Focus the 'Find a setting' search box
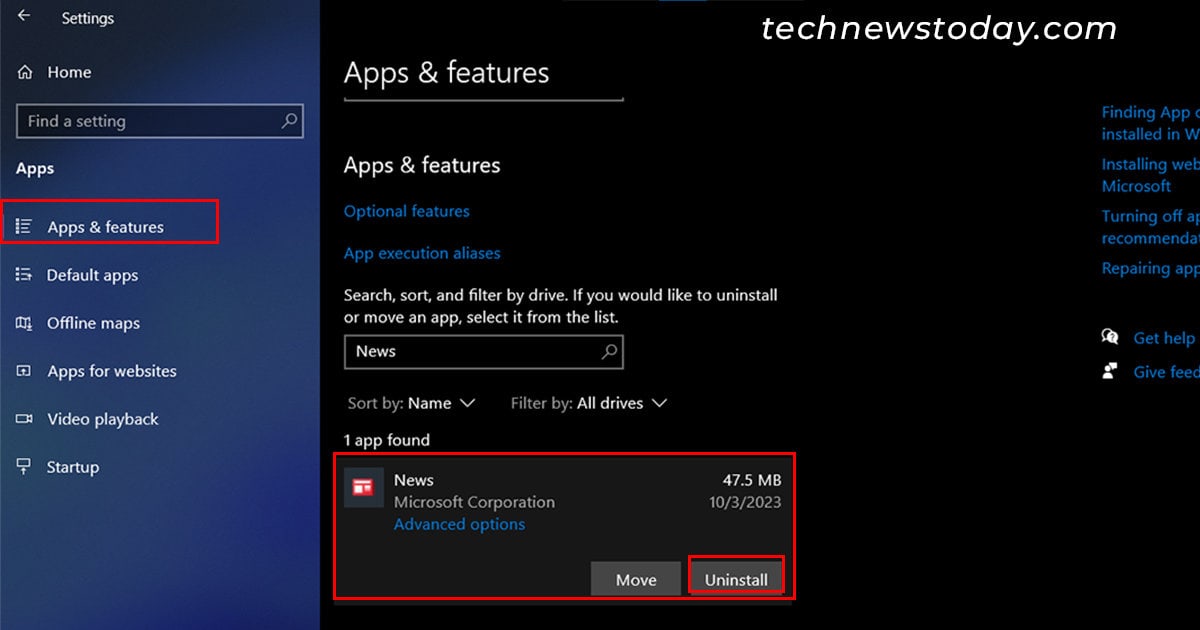Image resolution: width=1200 pixels, height=630 pixels. (x=160, y=121)
